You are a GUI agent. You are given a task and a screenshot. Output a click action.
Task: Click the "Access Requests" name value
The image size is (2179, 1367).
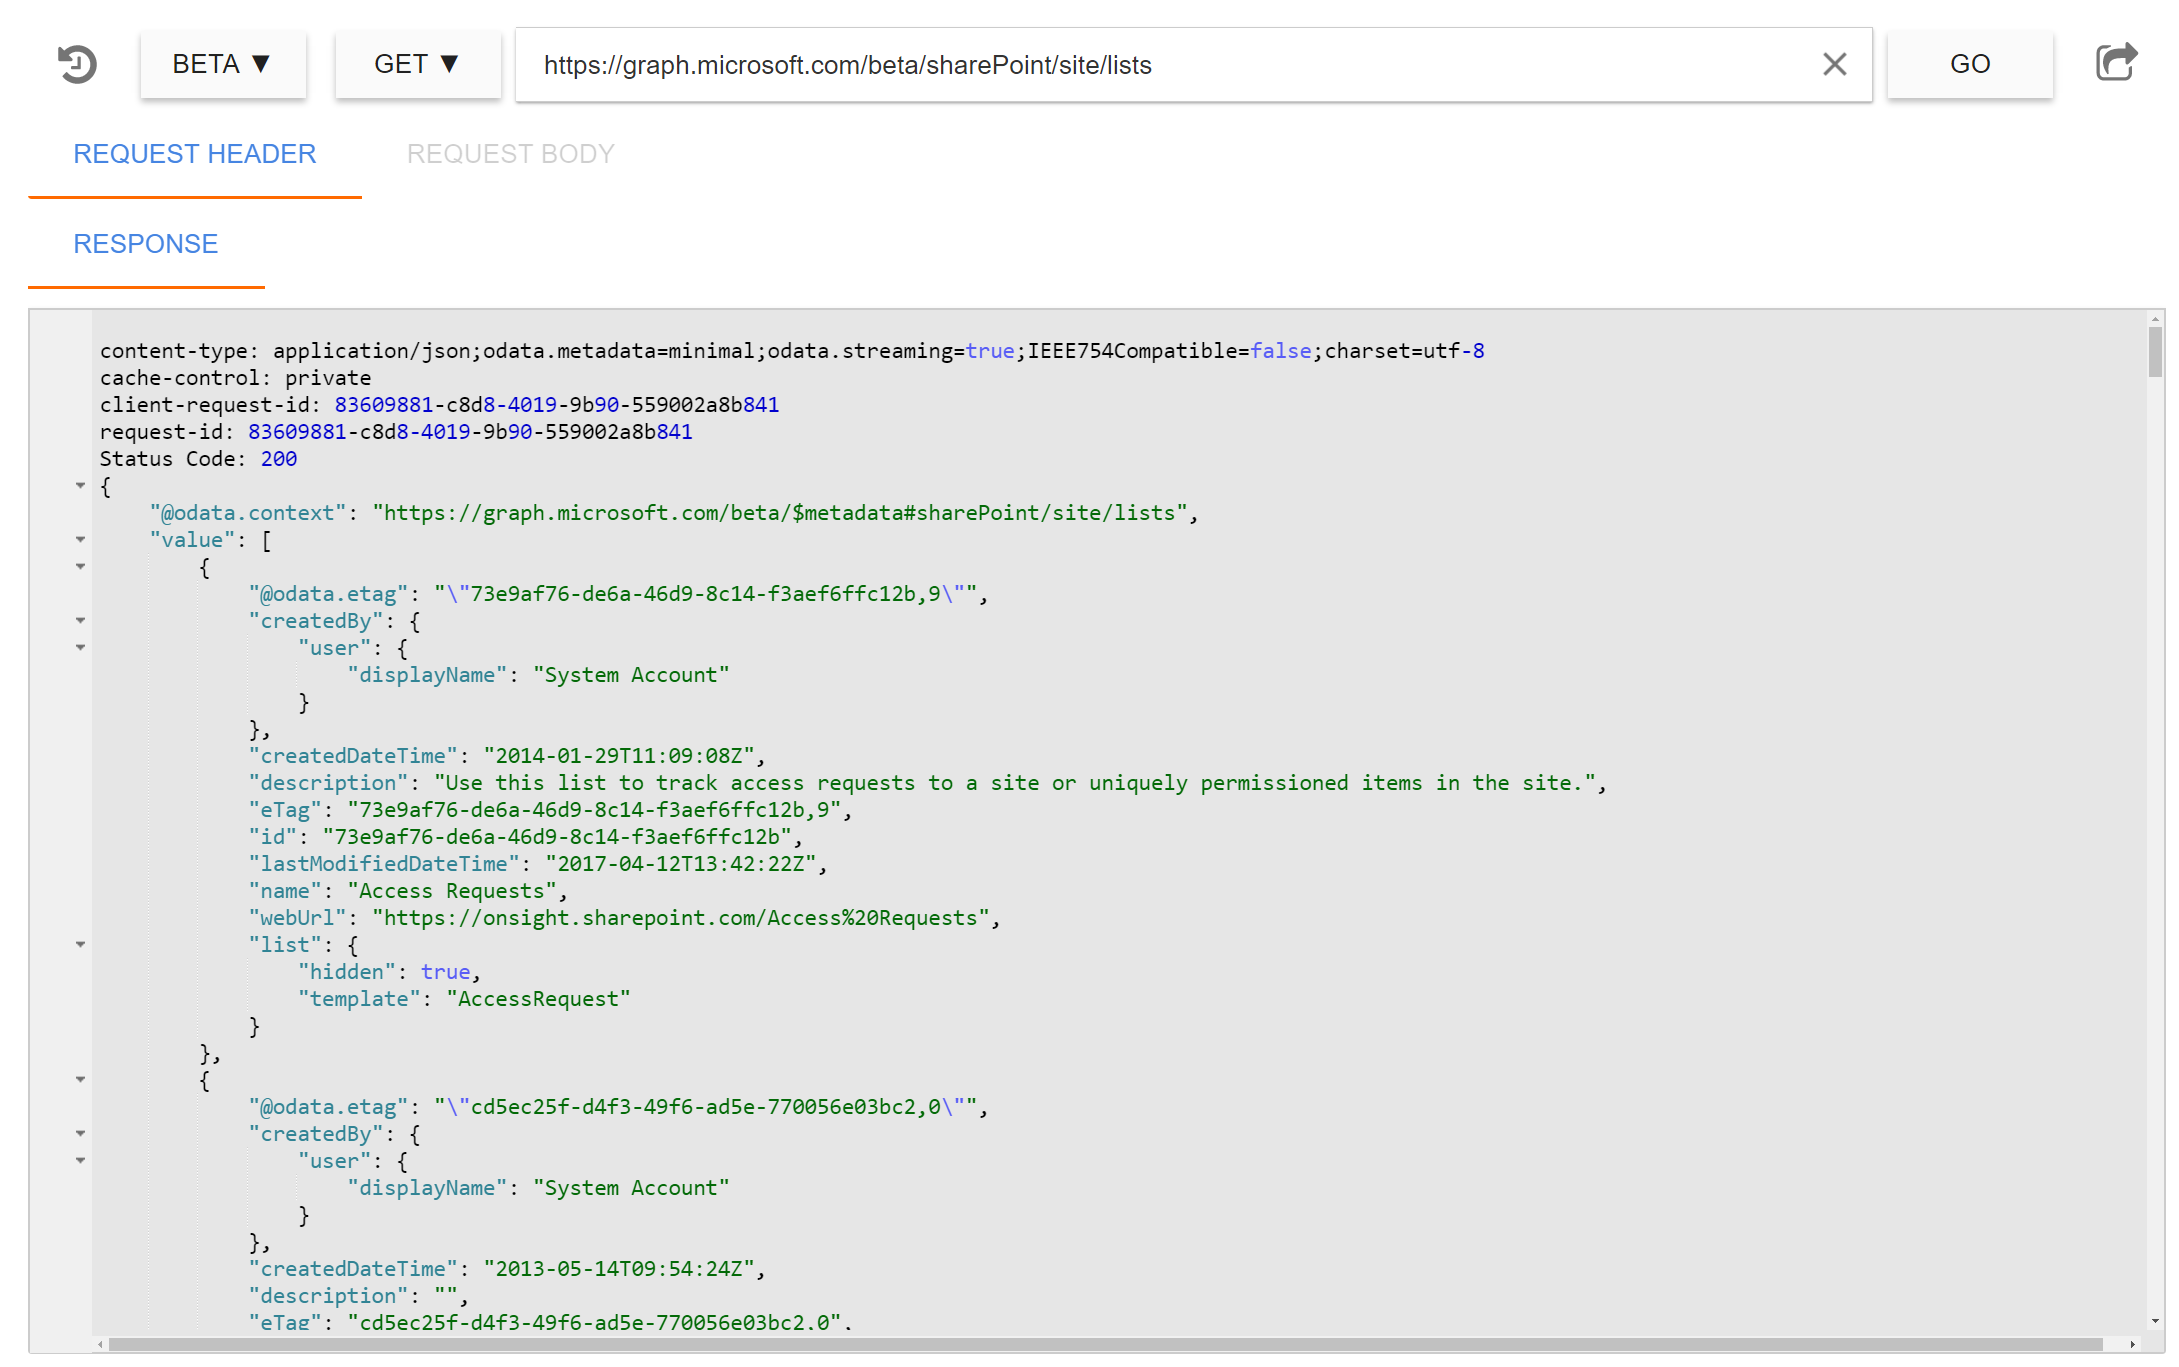451,891
